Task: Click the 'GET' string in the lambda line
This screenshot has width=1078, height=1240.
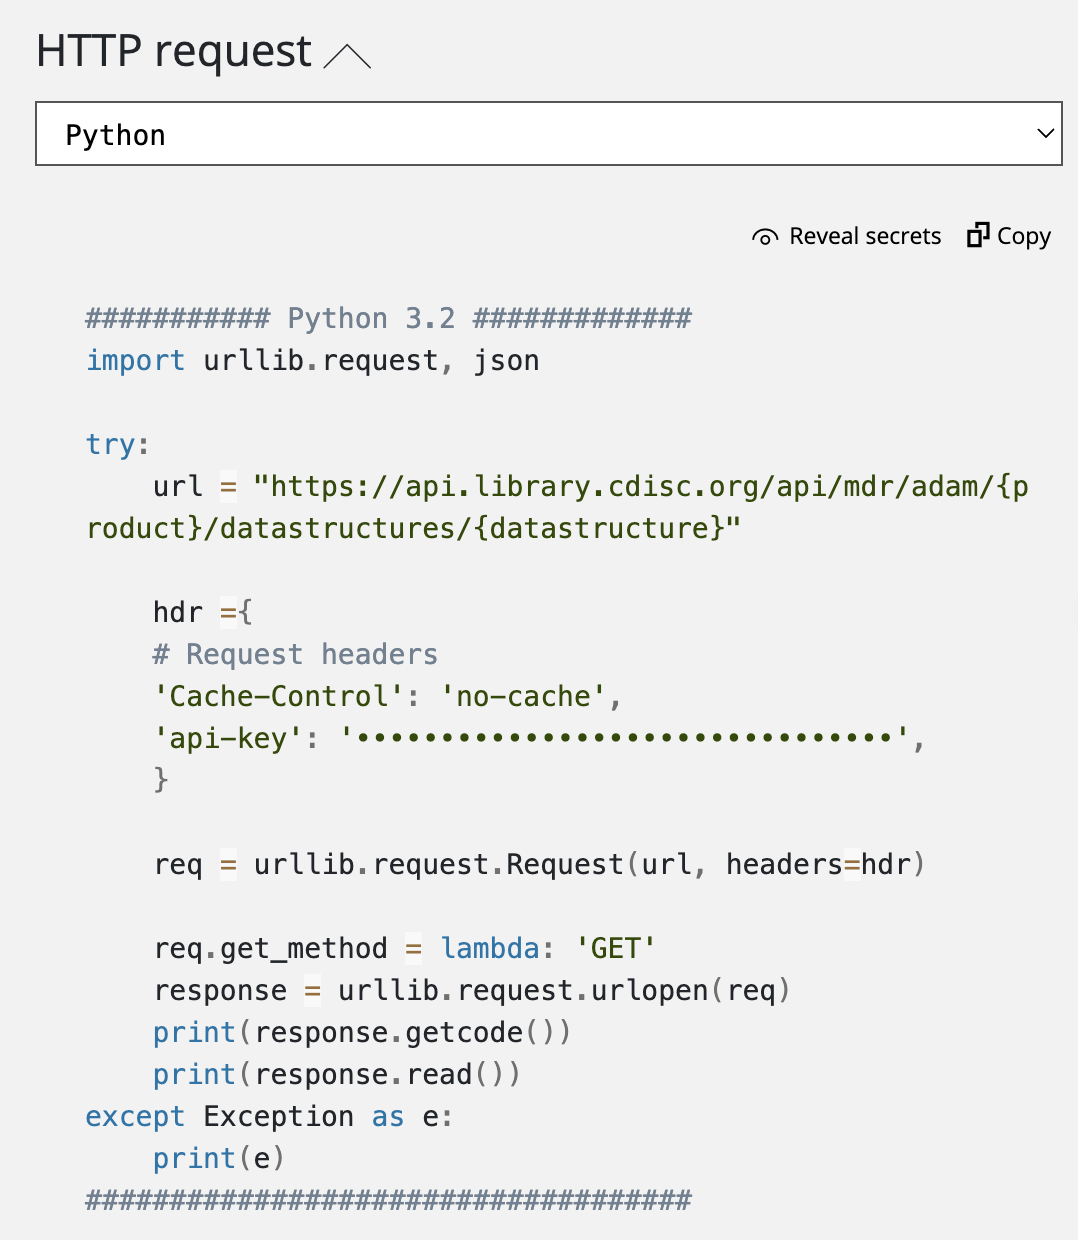Action: (615, 949)
